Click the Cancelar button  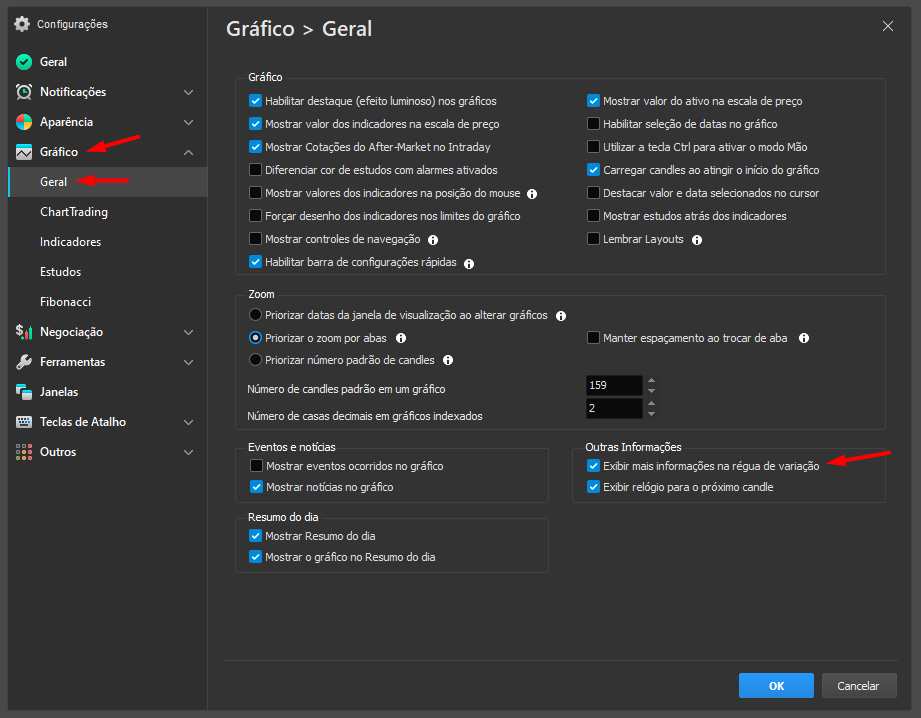858,686
